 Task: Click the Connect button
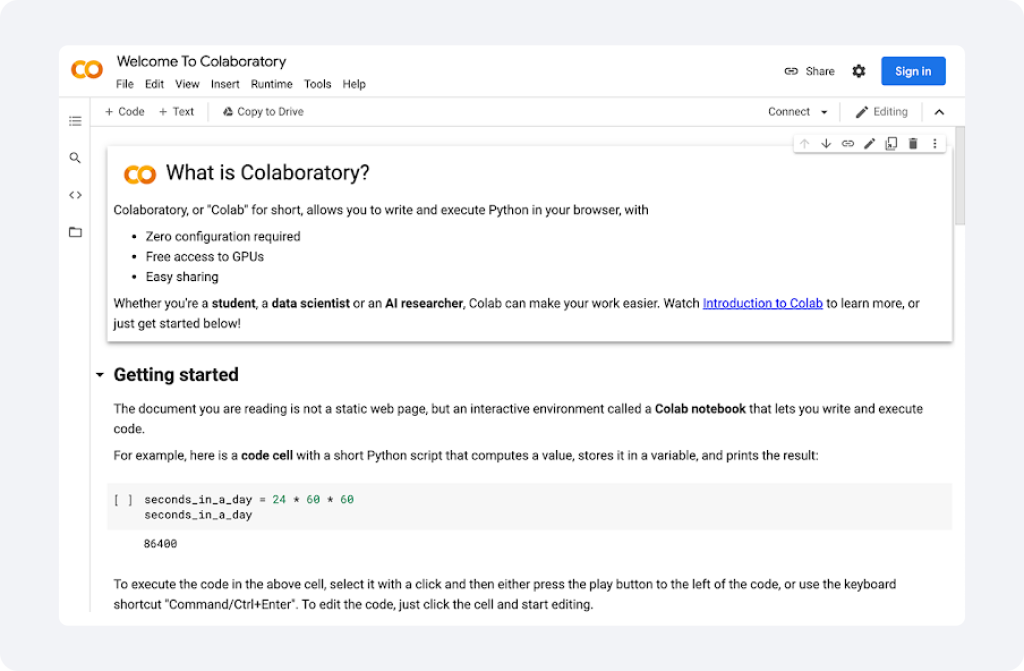pyautogui.click(x=789, y=112)
